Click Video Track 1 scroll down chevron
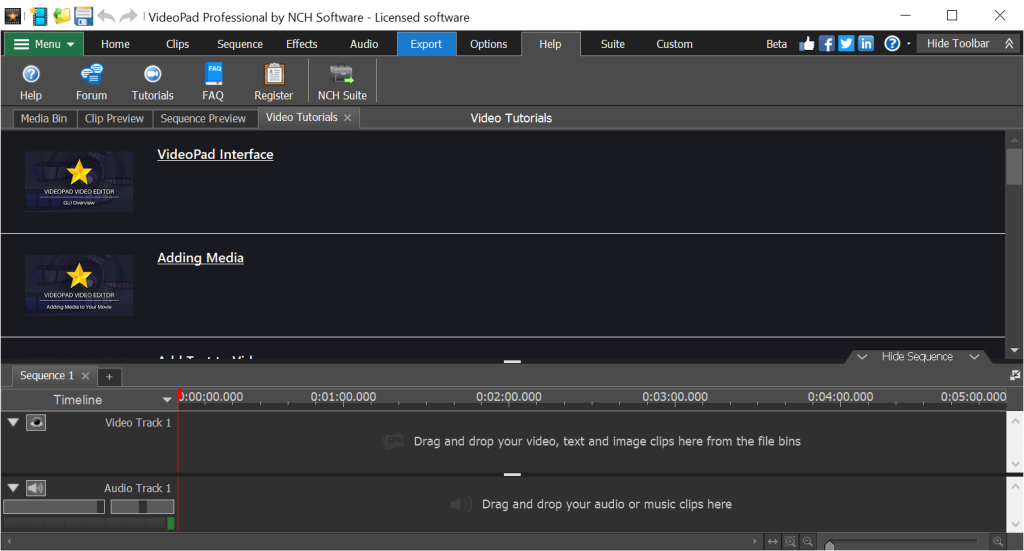The width and height of the screenshot is (1024, 551). pos(1015,464)
